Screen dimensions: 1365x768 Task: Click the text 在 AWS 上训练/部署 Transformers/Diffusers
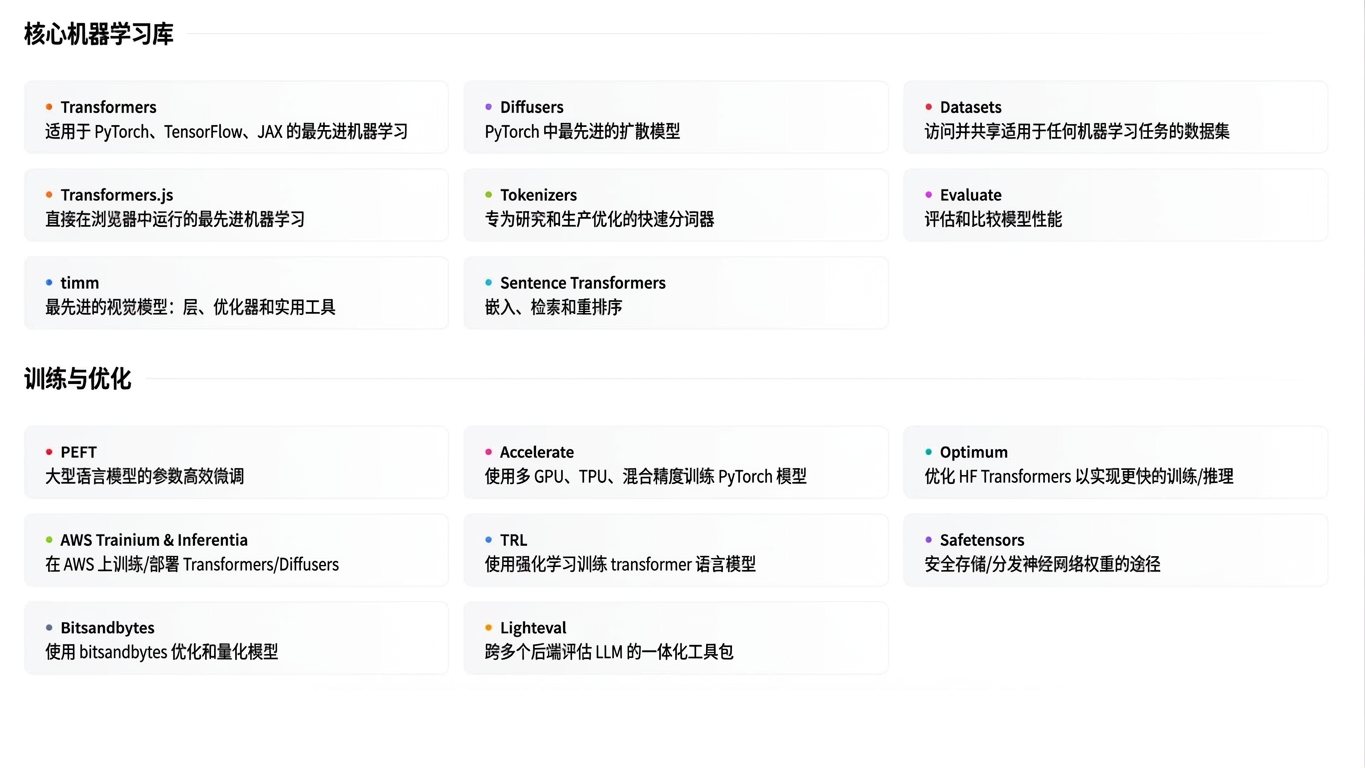[x=192, y=564]
